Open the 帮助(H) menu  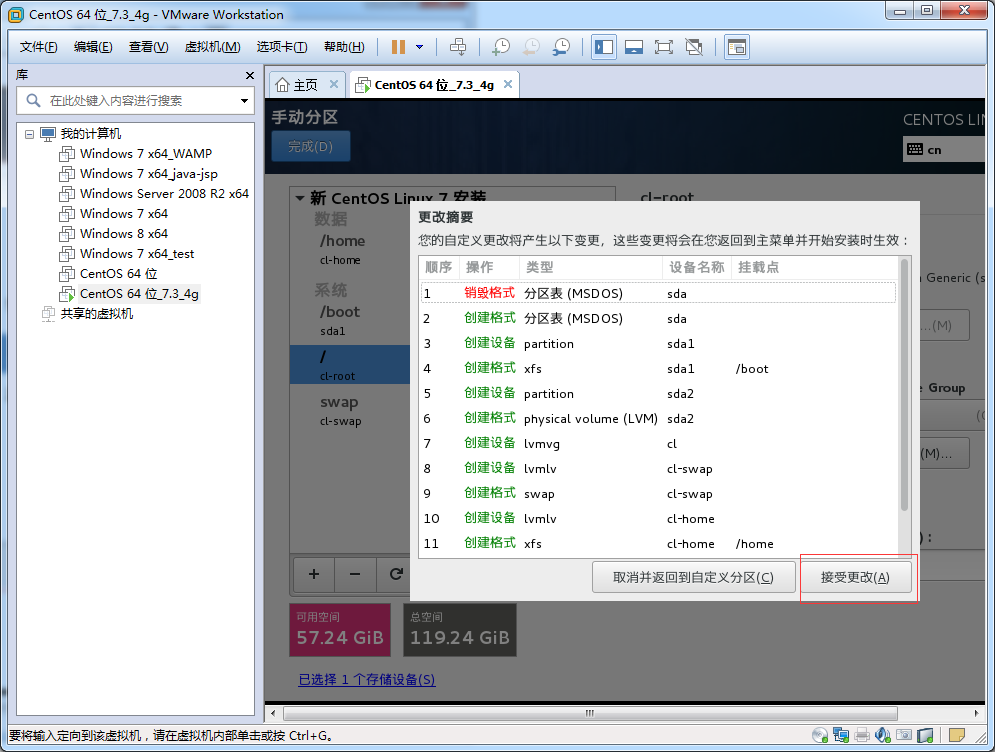(344, 47)
